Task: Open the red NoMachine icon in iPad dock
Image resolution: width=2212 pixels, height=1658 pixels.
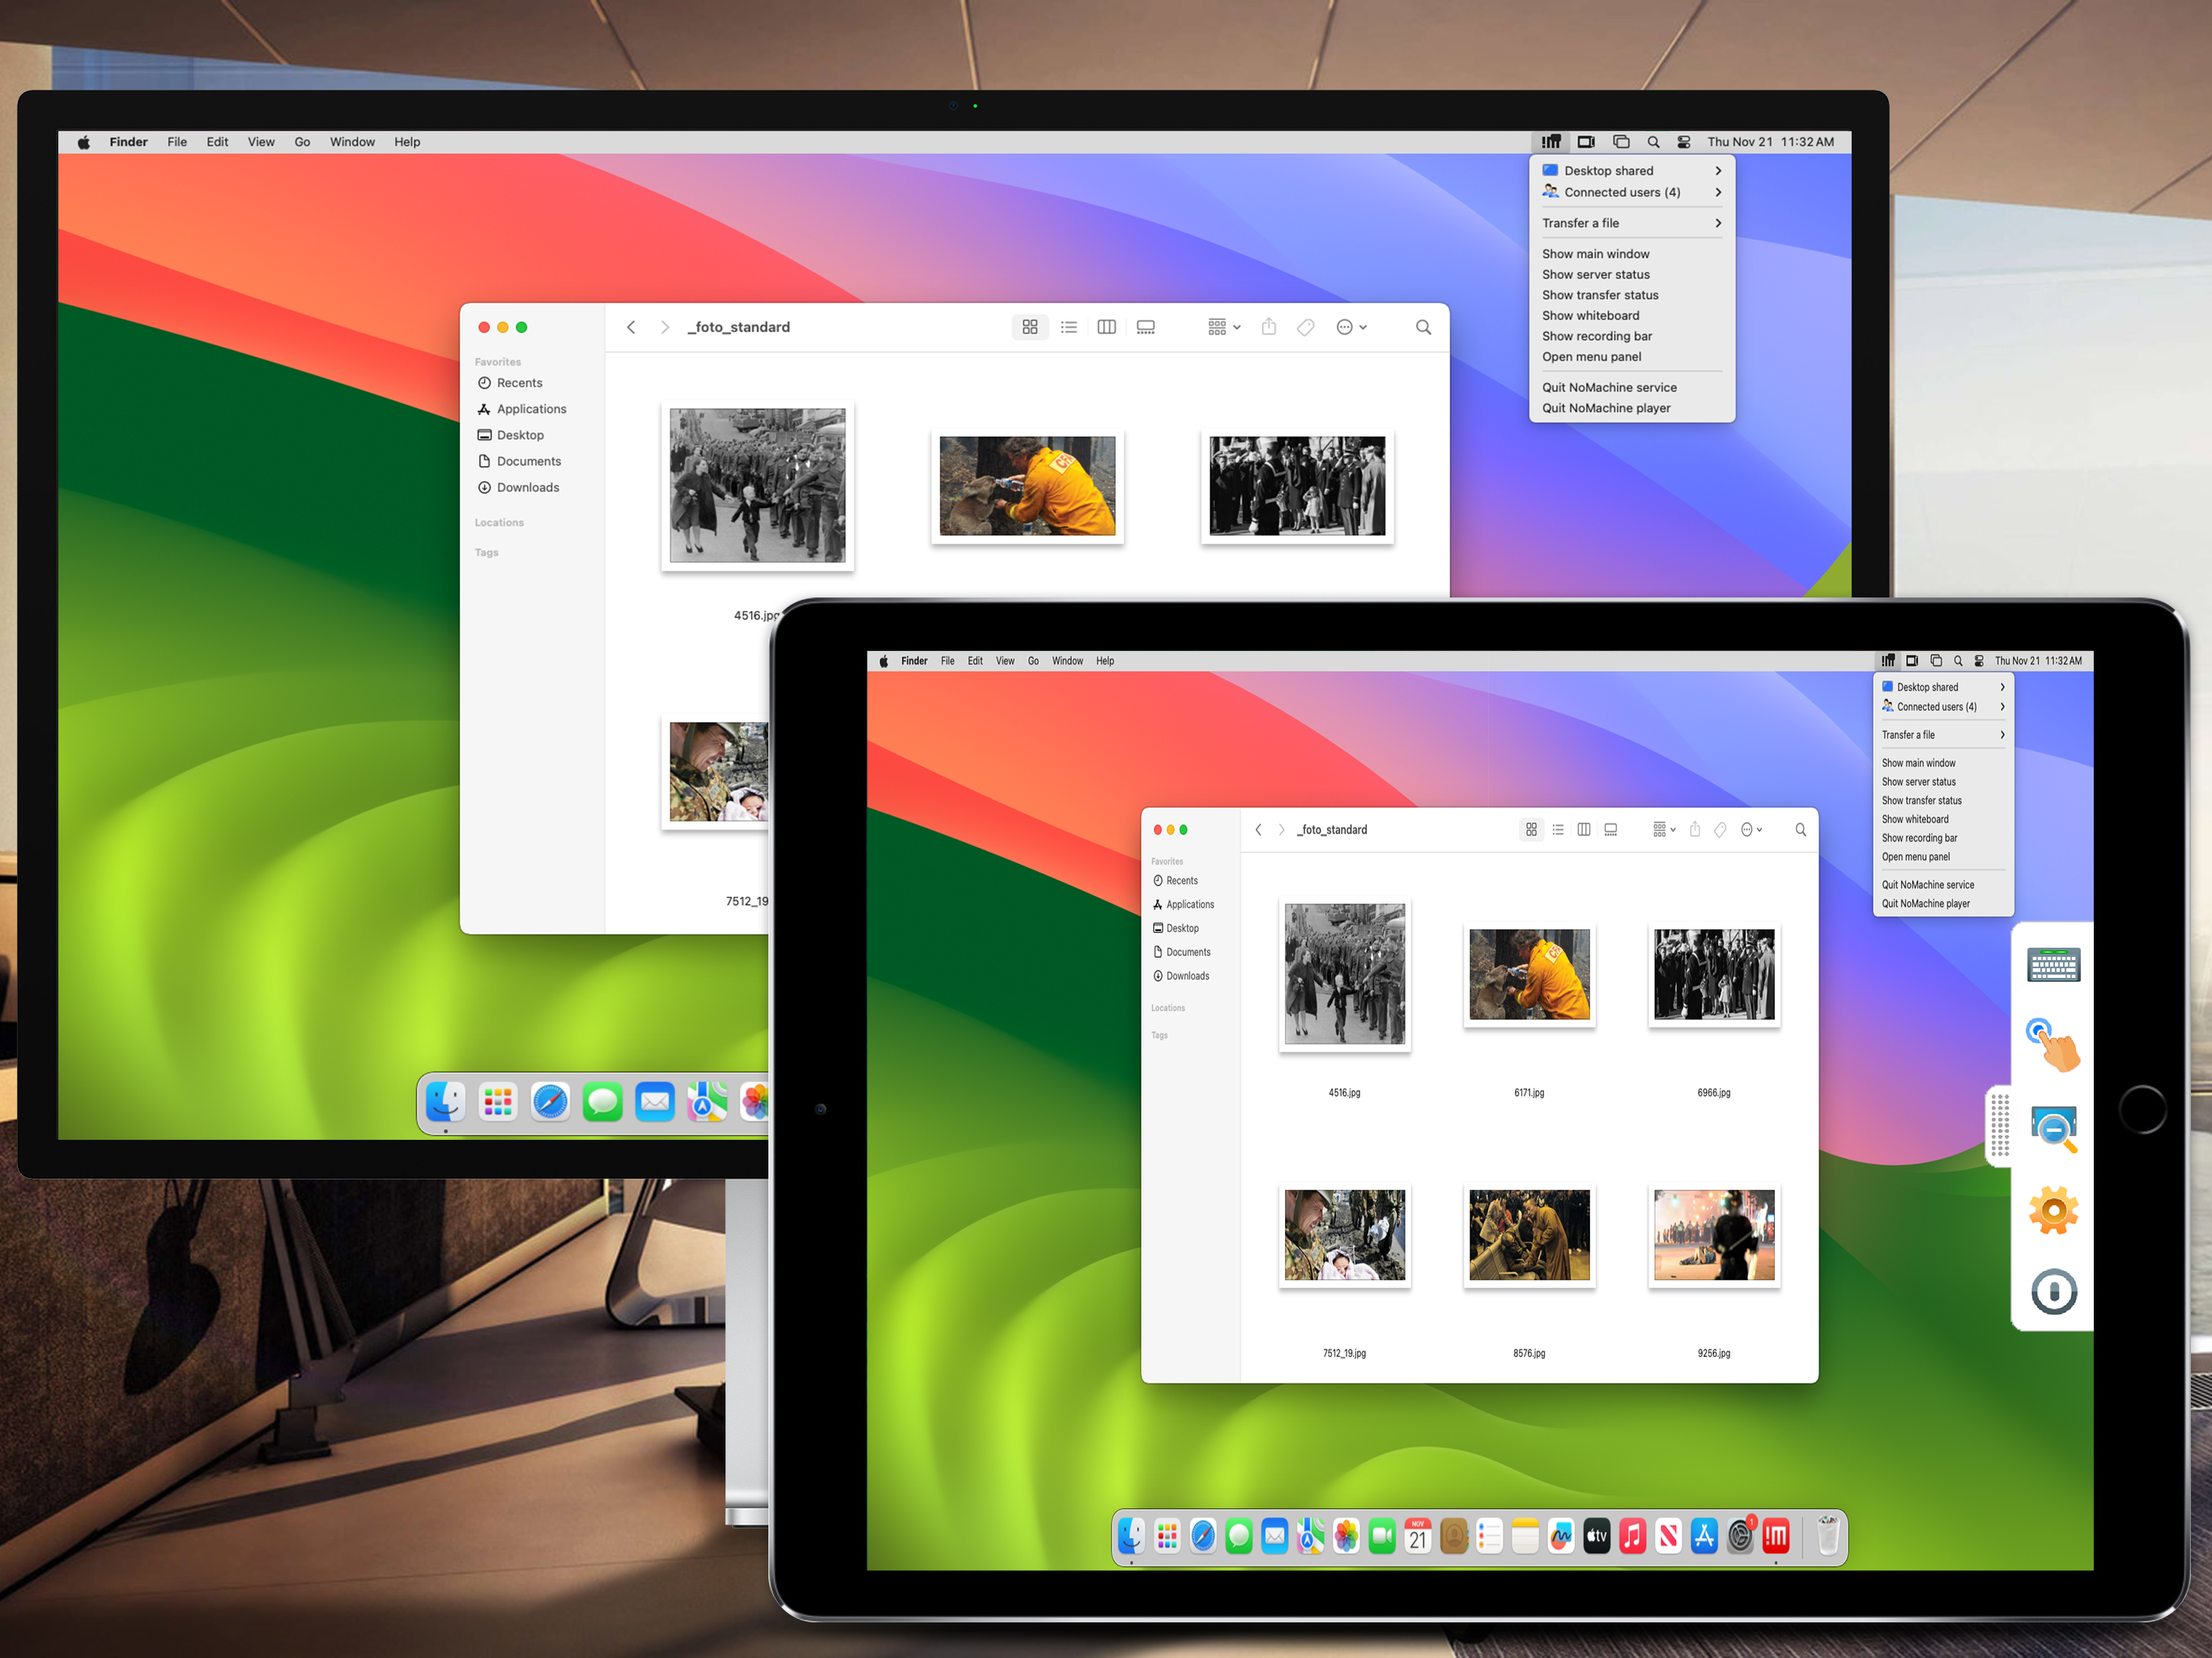Action: 1776,1536
